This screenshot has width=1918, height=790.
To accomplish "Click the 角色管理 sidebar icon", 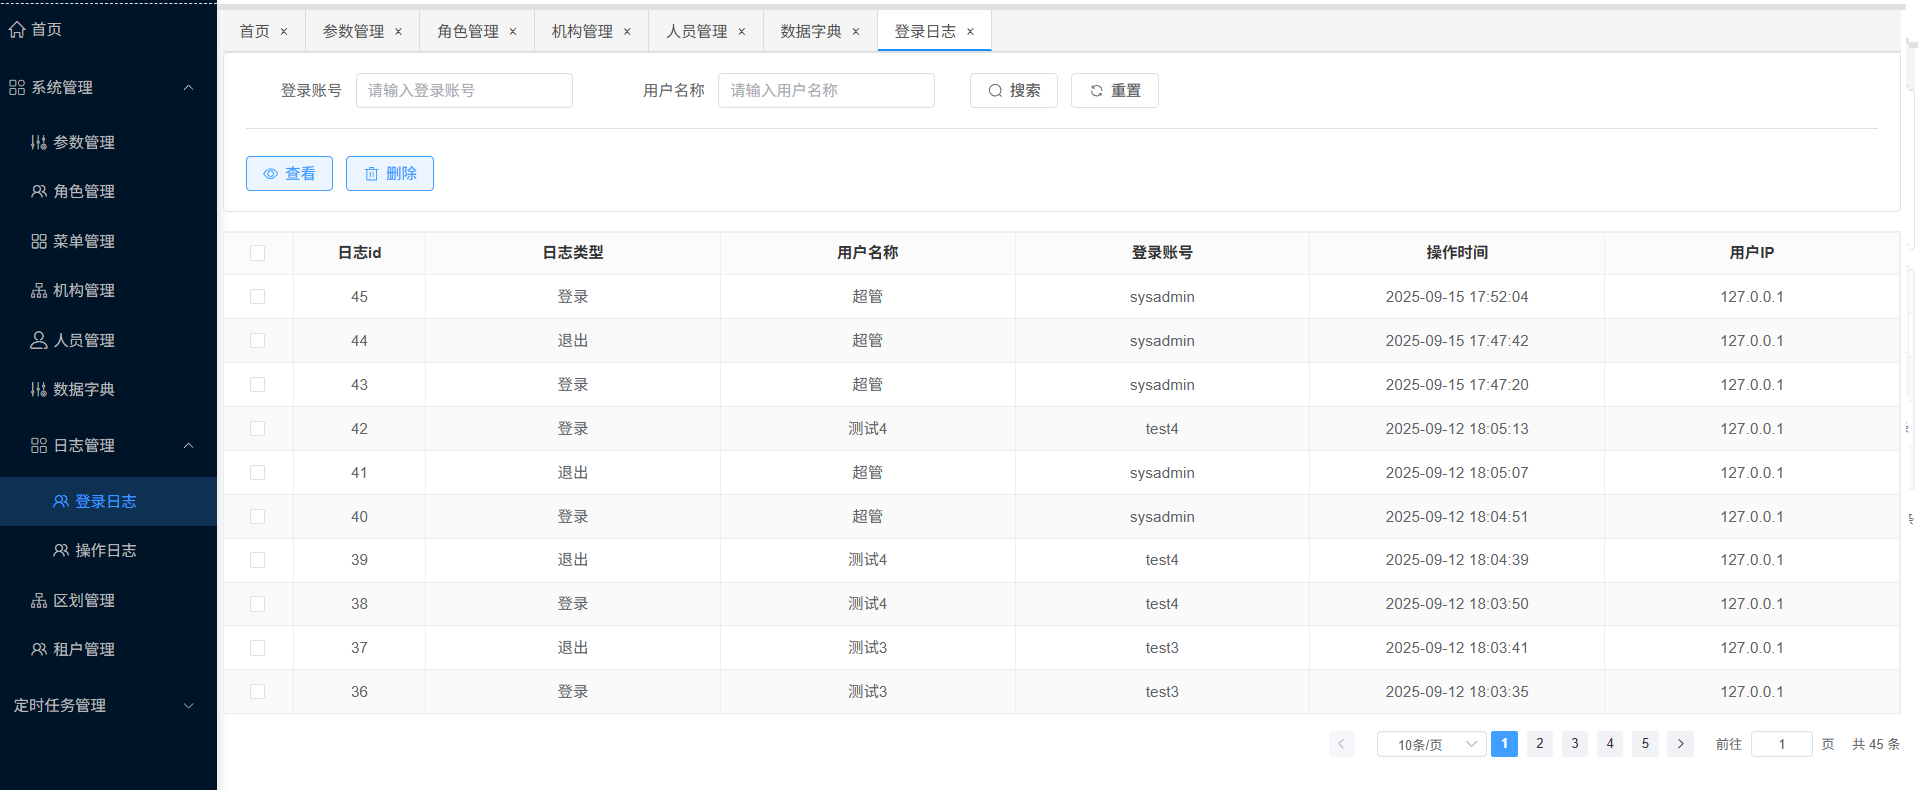I will click(x=39, y=192).
